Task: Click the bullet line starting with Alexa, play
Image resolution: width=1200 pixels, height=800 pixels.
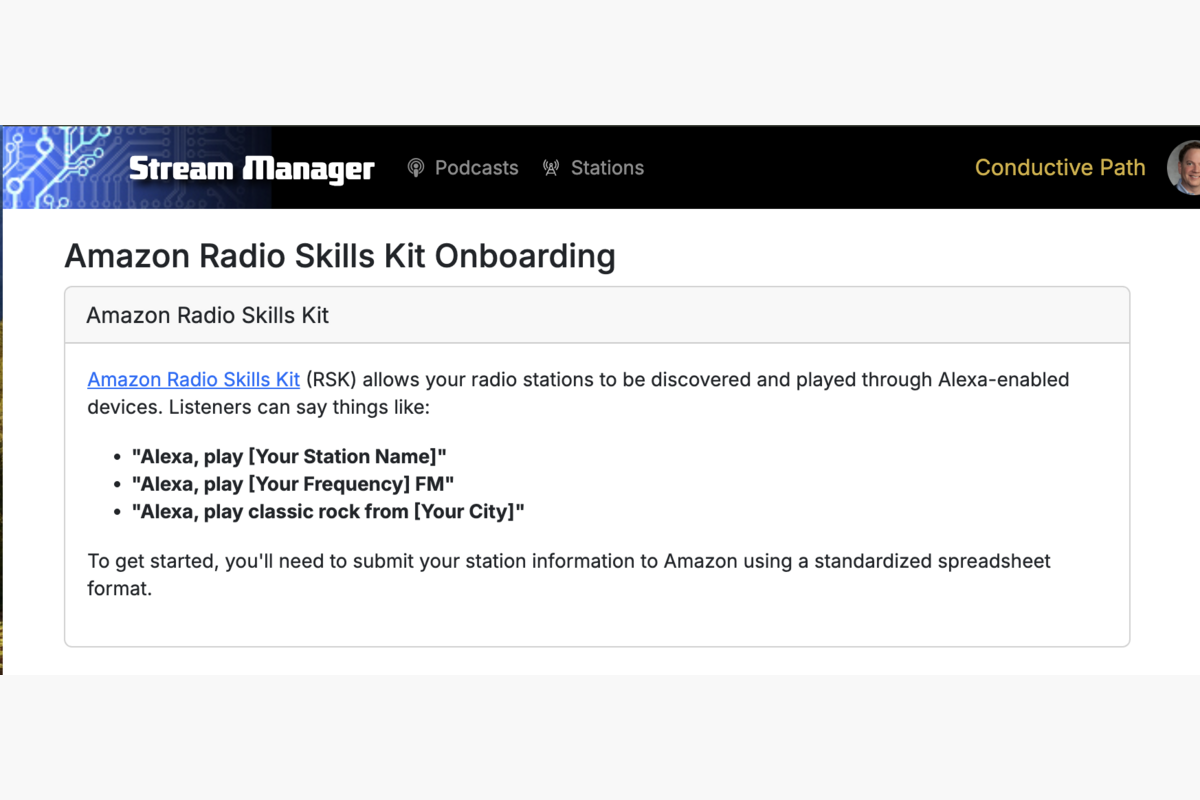Action: click(x=289, y=456)
